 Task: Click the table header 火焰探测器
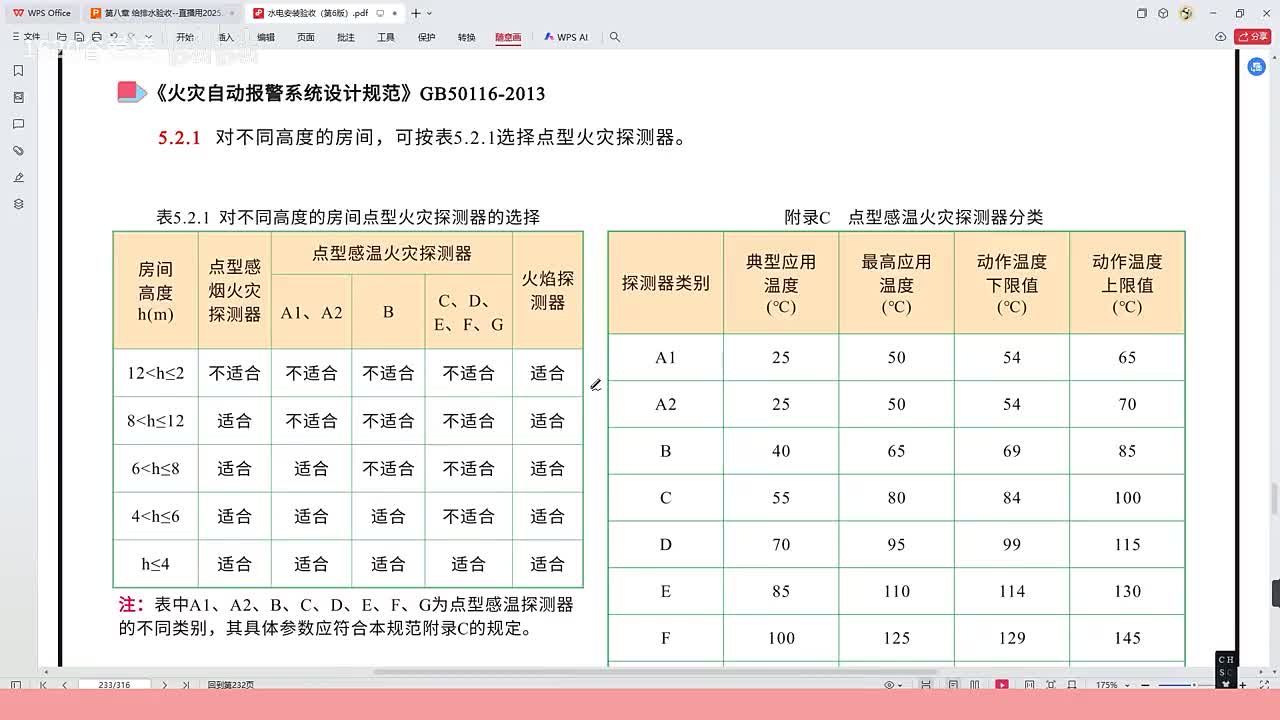tap(547, 290)
